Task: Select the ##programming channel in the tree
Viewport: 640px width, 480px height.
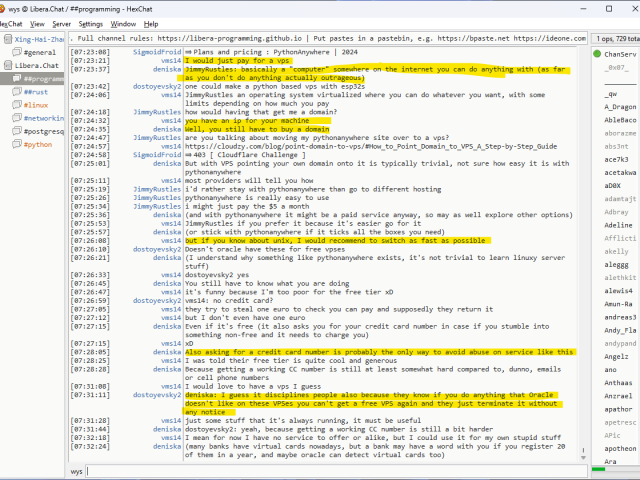Action: coord(42,78)
